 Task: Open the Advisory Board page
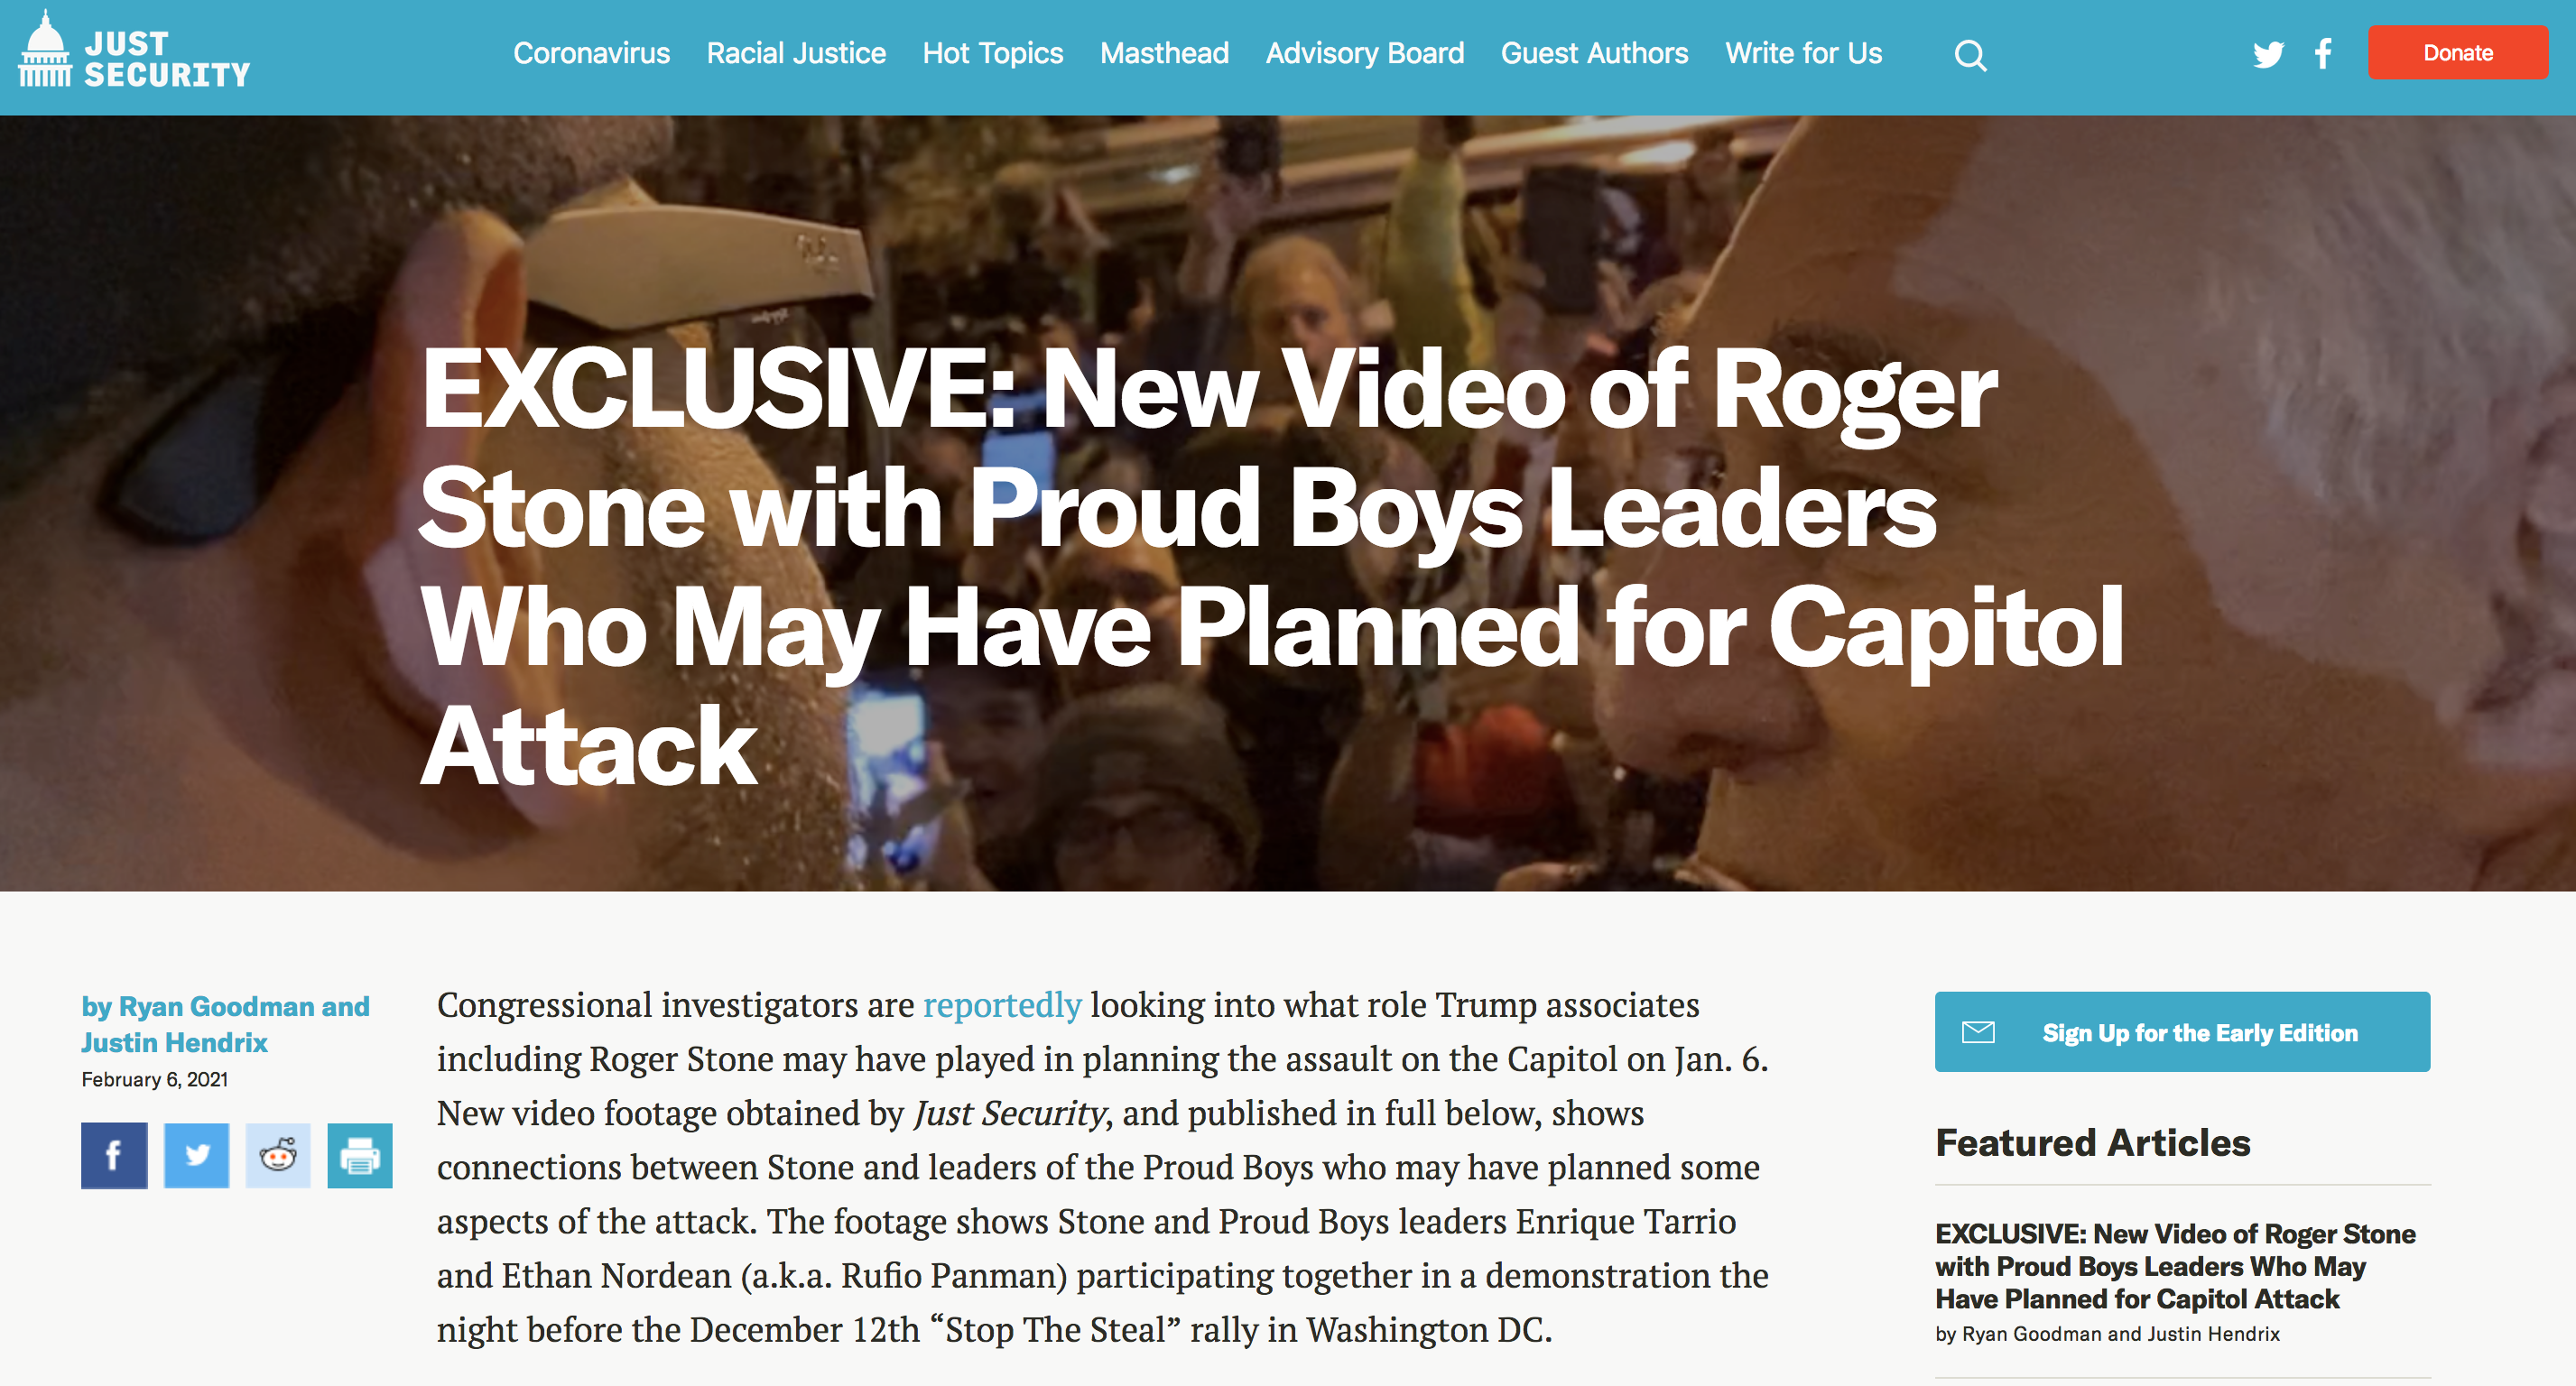click(1364, 53)
